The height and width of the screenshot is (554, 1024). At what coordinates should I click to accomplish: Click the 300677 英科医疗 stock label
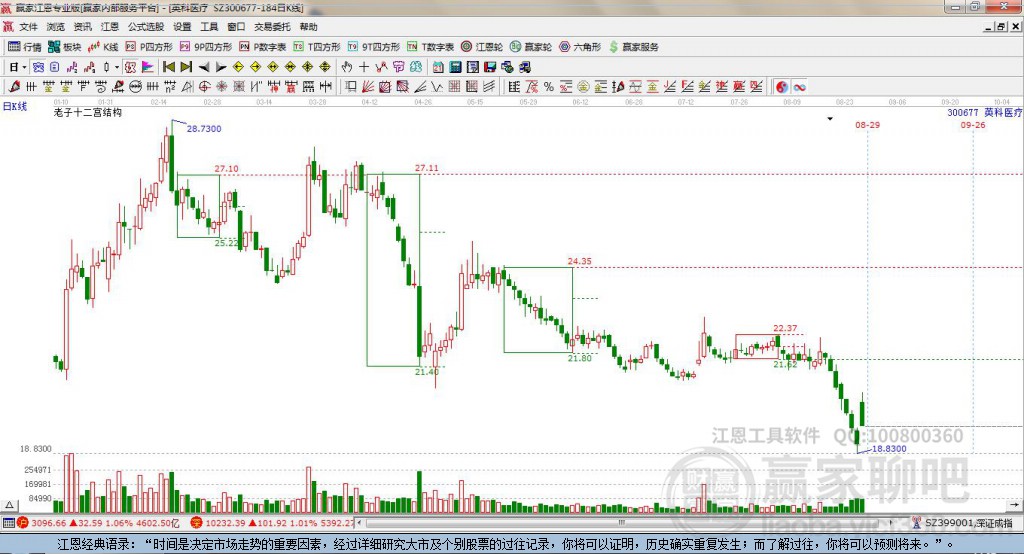[985, 112]
